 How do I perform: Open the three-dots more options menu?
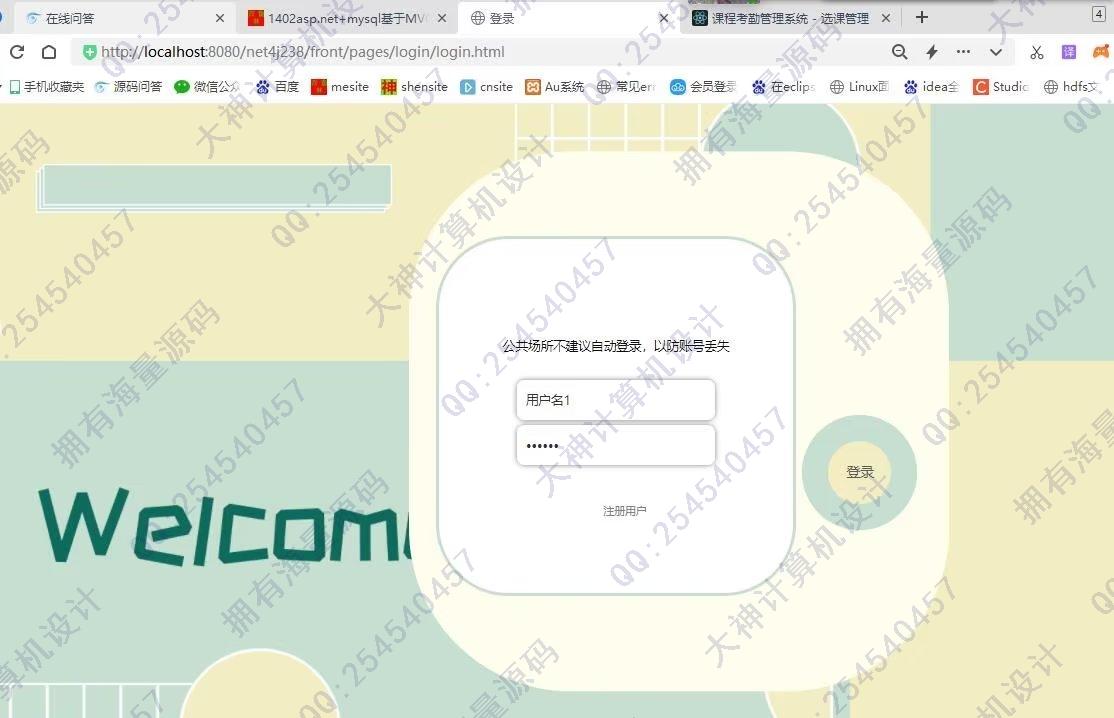[x=963, y=52]
